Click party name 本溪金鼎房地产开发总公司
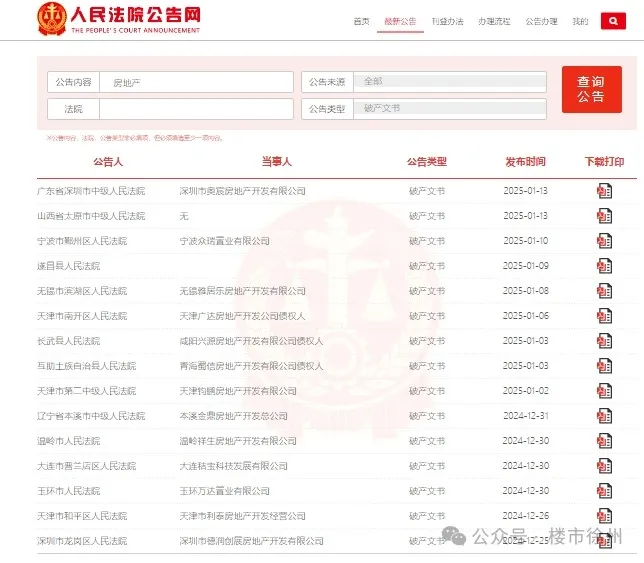Image resolution: width=644 pixels, height=563 pixels. (x=233, y=416)
